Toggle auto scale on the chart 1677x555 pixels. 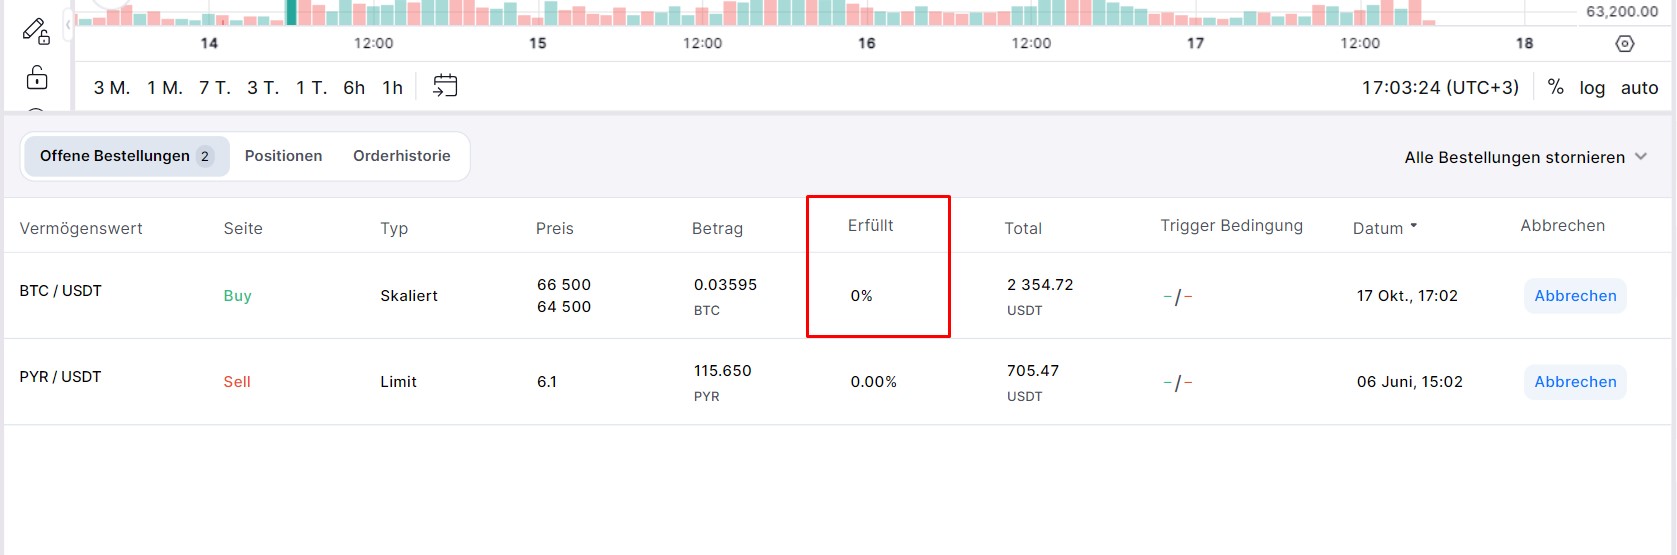click(x=1639, y=88)
